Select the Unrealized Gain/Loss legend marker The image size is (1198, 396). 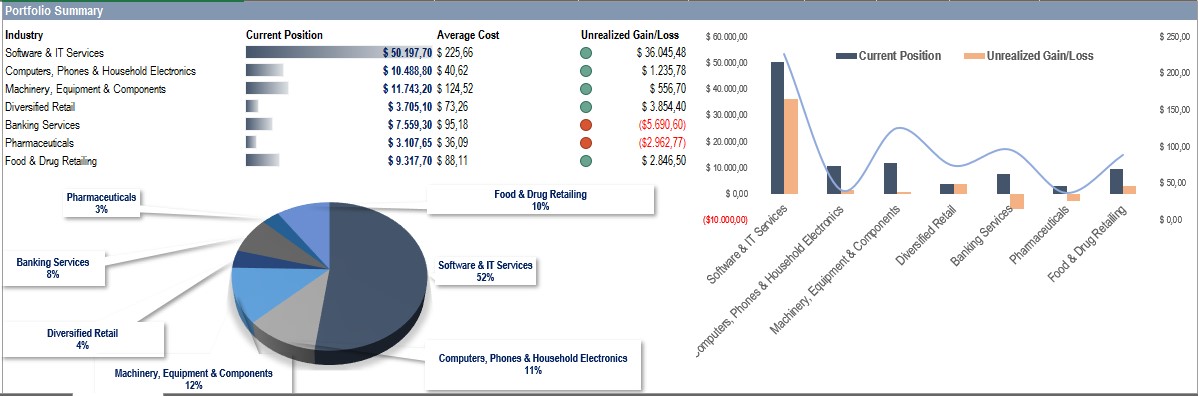click(975, 57)
